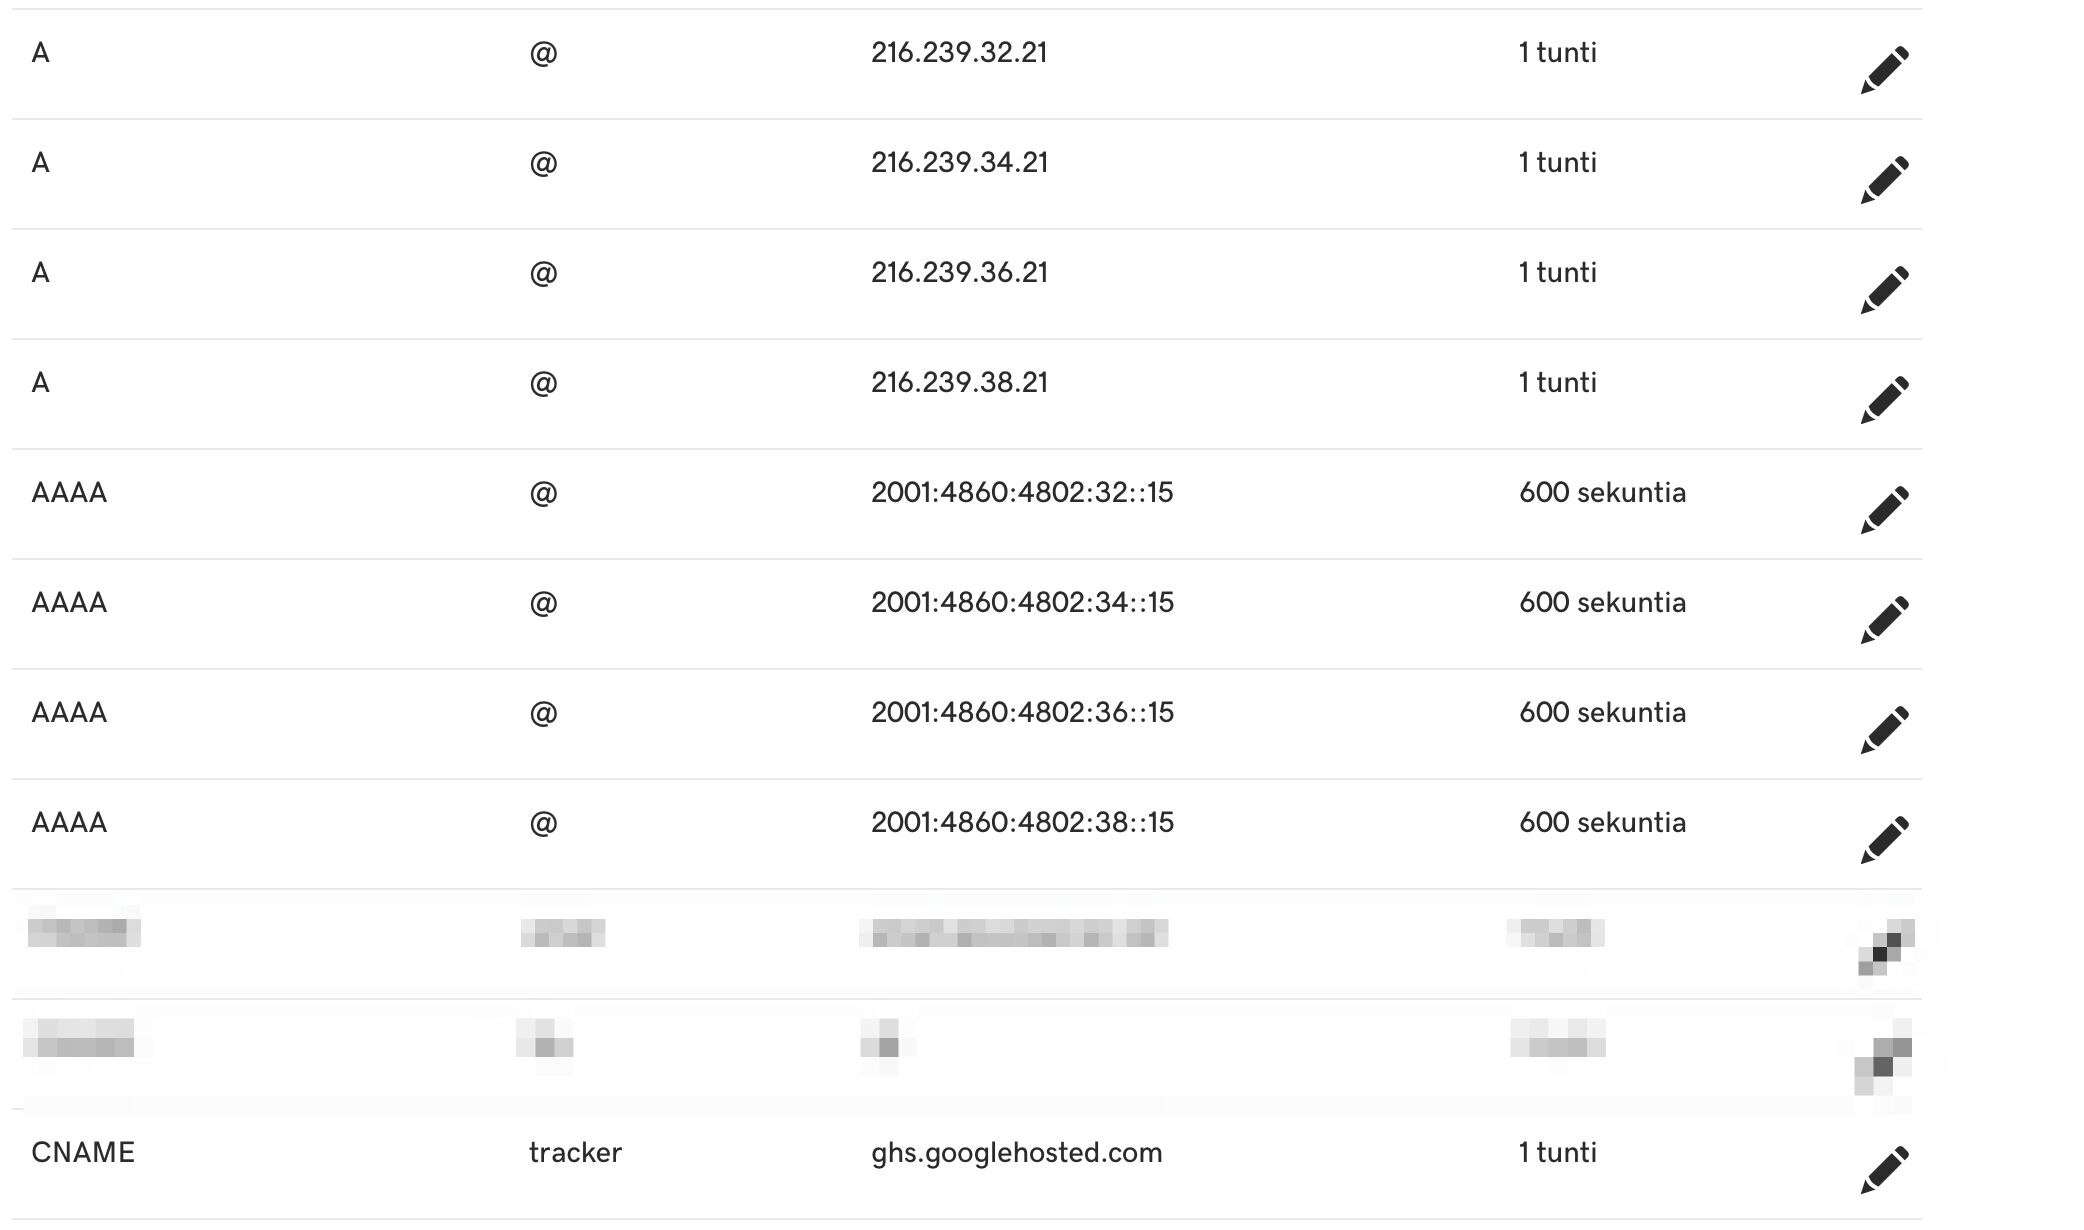The image size is (2084, 1230).
Task: Select IPv6 value 2001:4860:4802:38::15
Action: [x=1022, y=822]
